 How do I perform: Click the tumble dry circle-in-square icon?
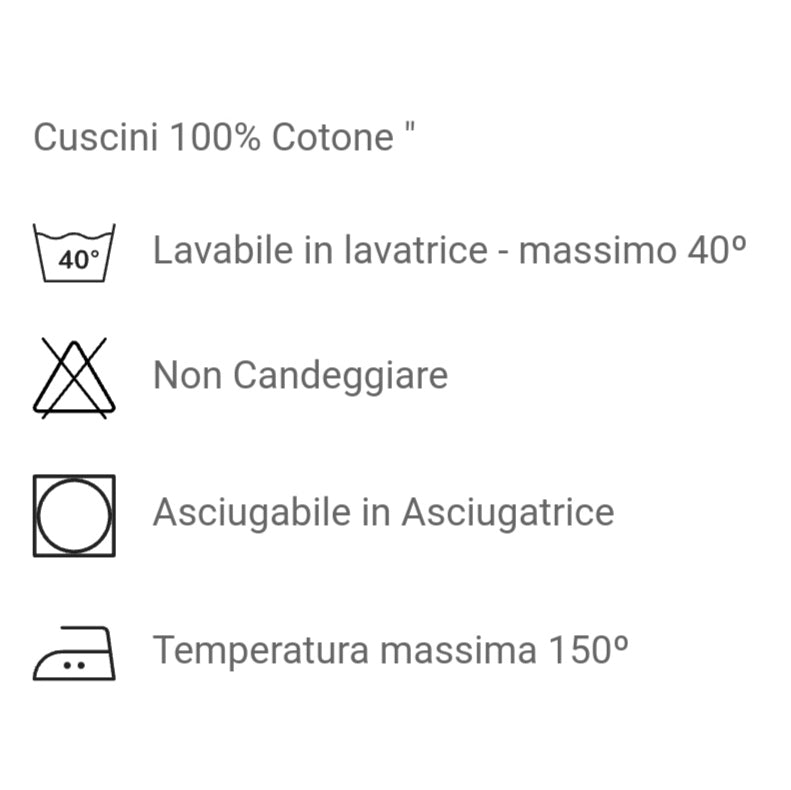pos(74,515)
